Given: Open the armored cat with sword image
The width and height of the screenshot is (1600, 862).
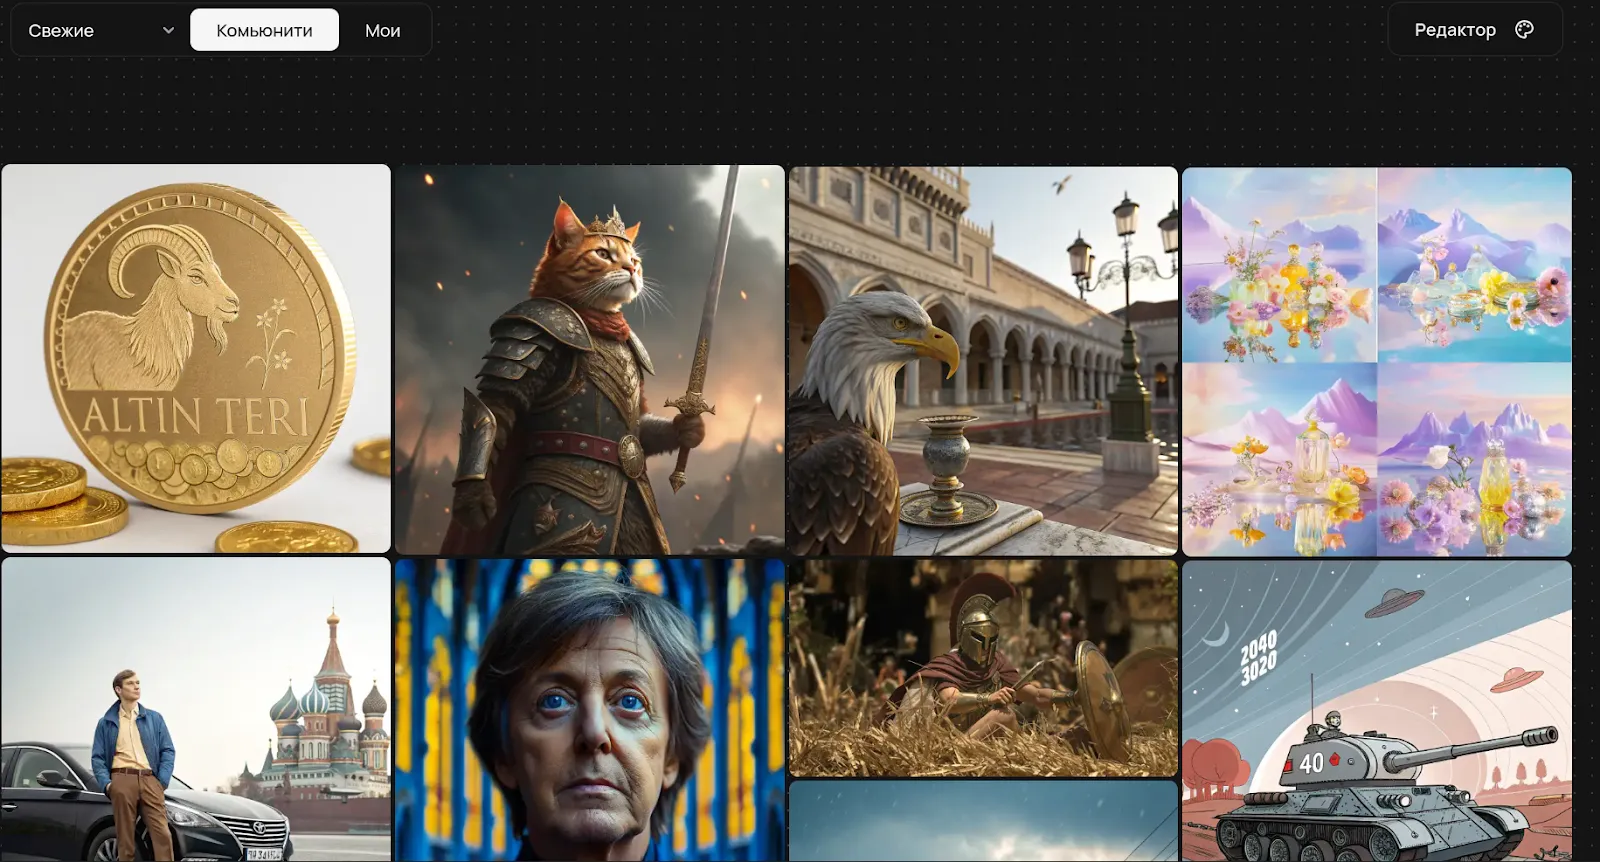Looking at the screenshot, I should (x=590, y=360).
